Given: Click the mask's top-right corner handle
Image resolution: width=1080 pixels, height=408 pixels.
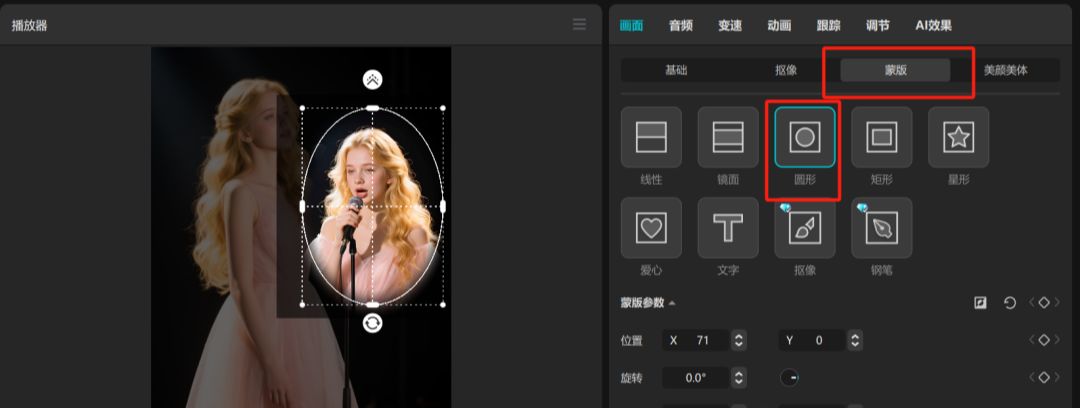Looking at the screenshot, I should point(443,108).
